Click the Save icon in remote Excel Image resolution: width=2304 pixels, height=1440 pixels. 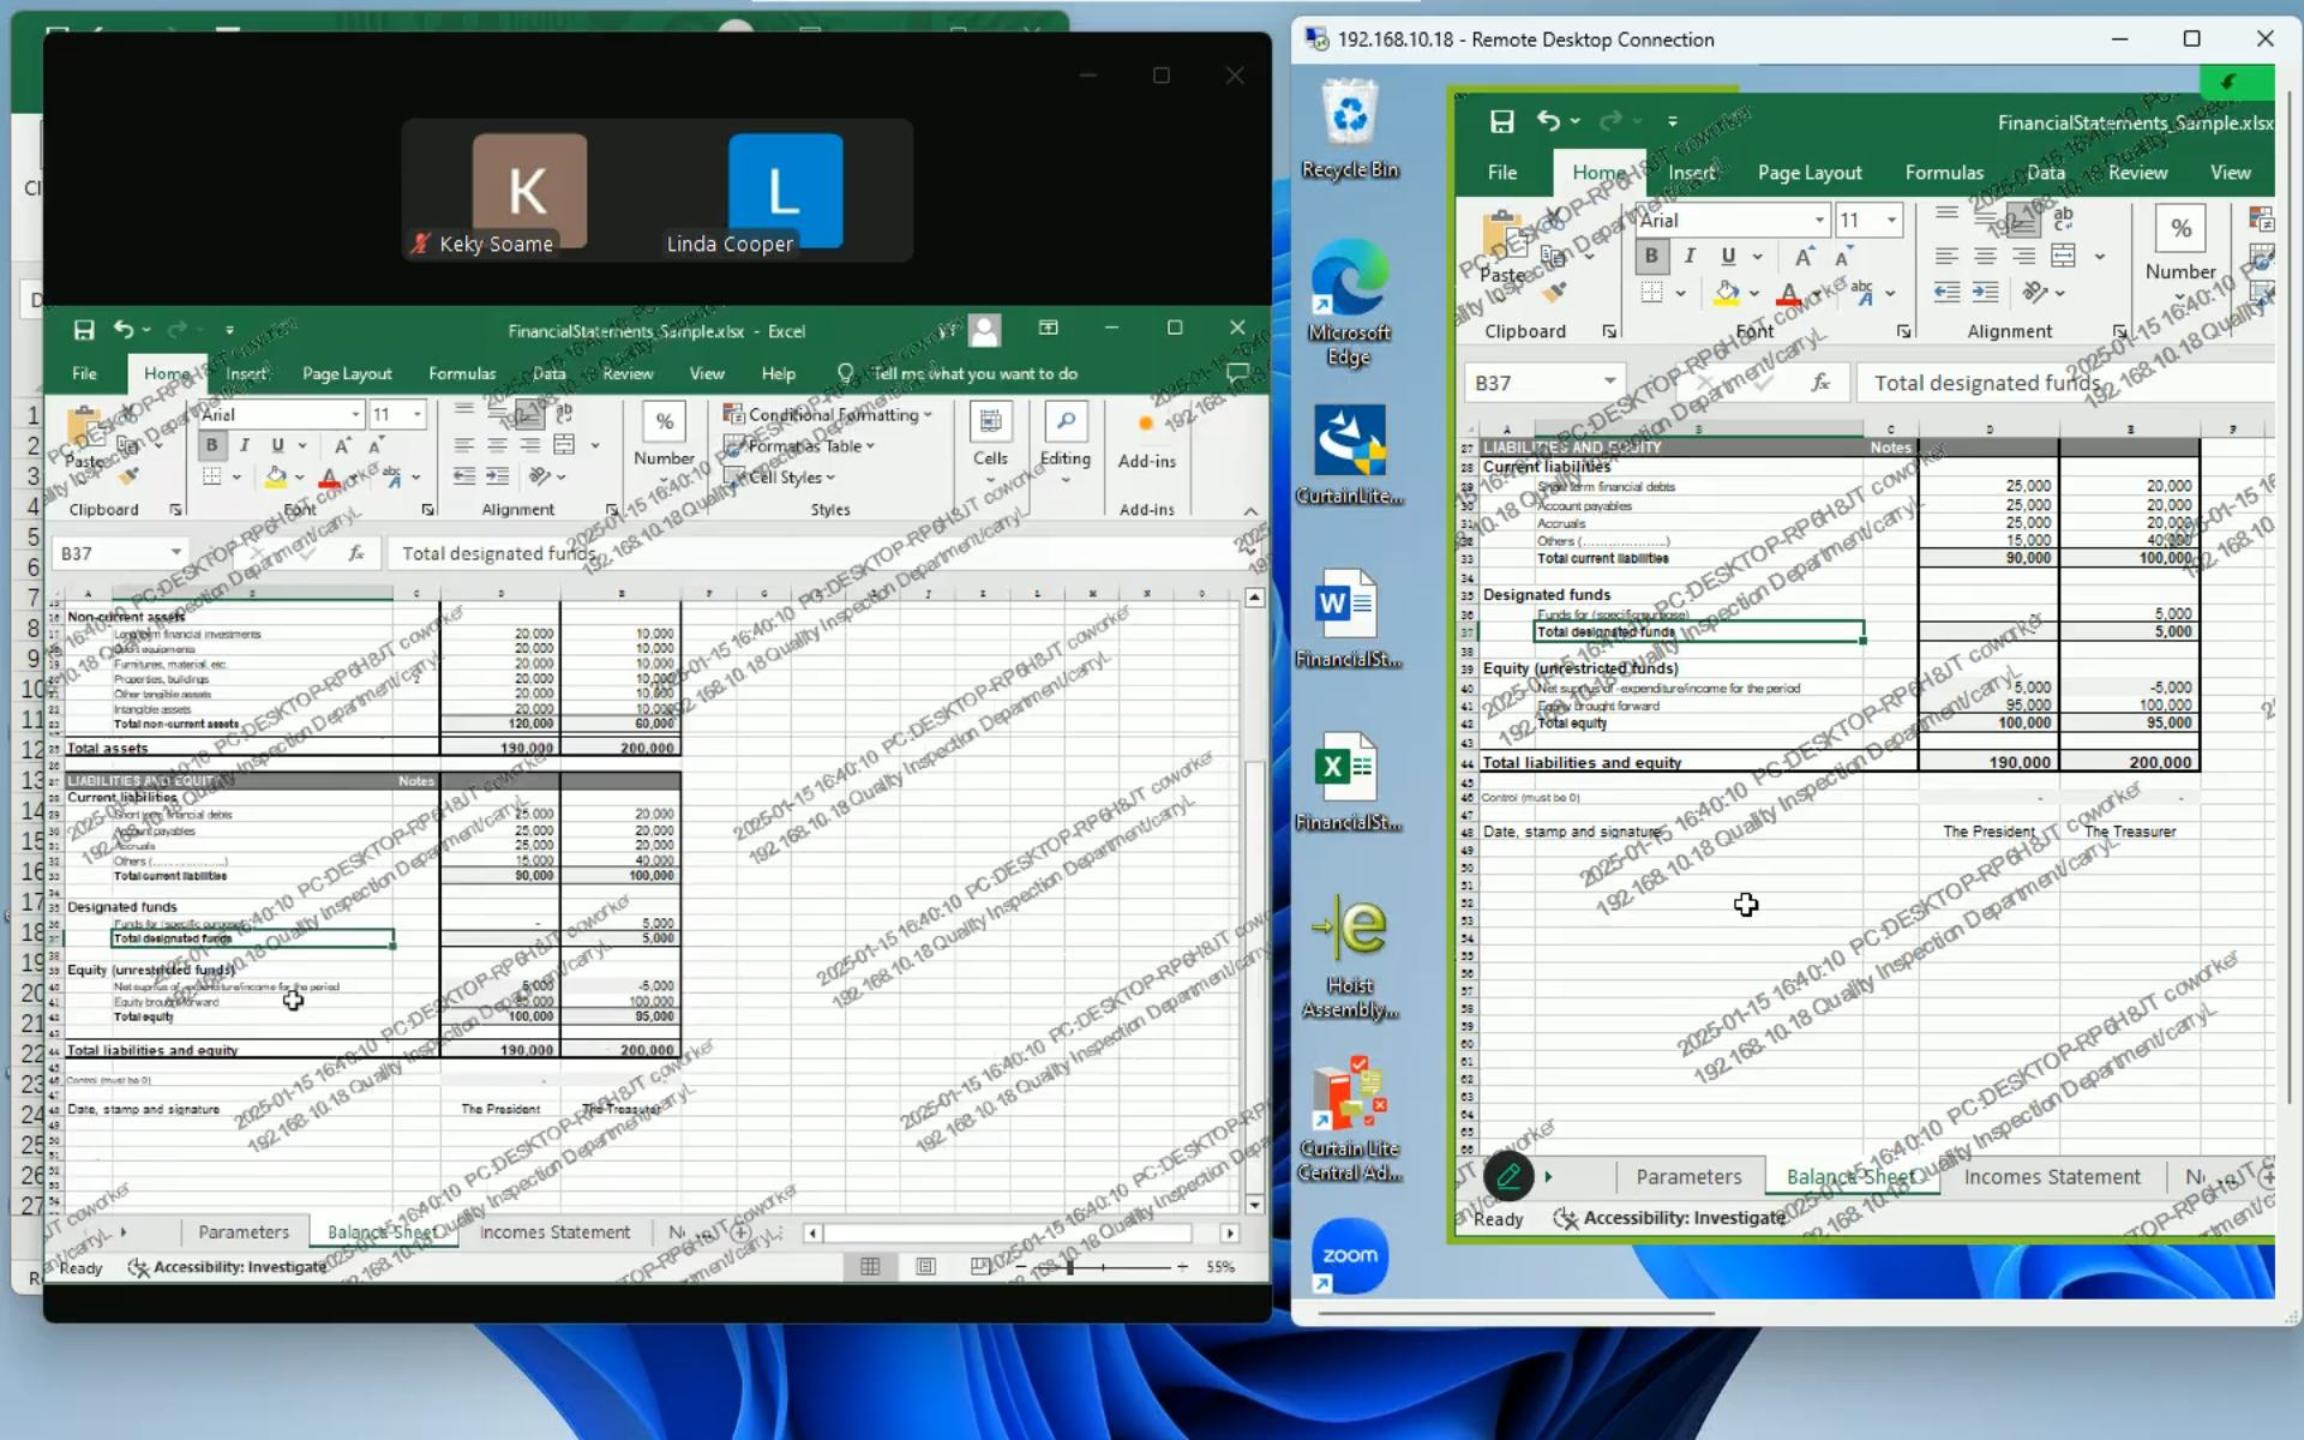tap(1501, 121)
